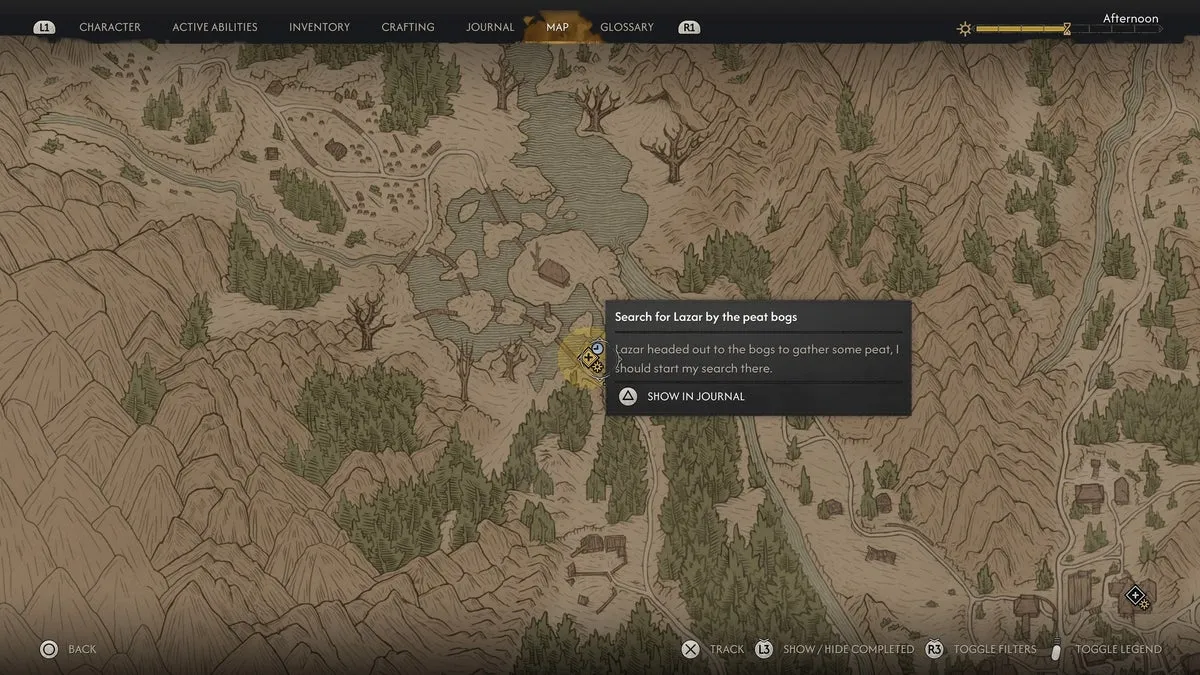The image size is (1200, 675).
Task: Click the sun time-of-day icon
Action: (x=964, y=30)
